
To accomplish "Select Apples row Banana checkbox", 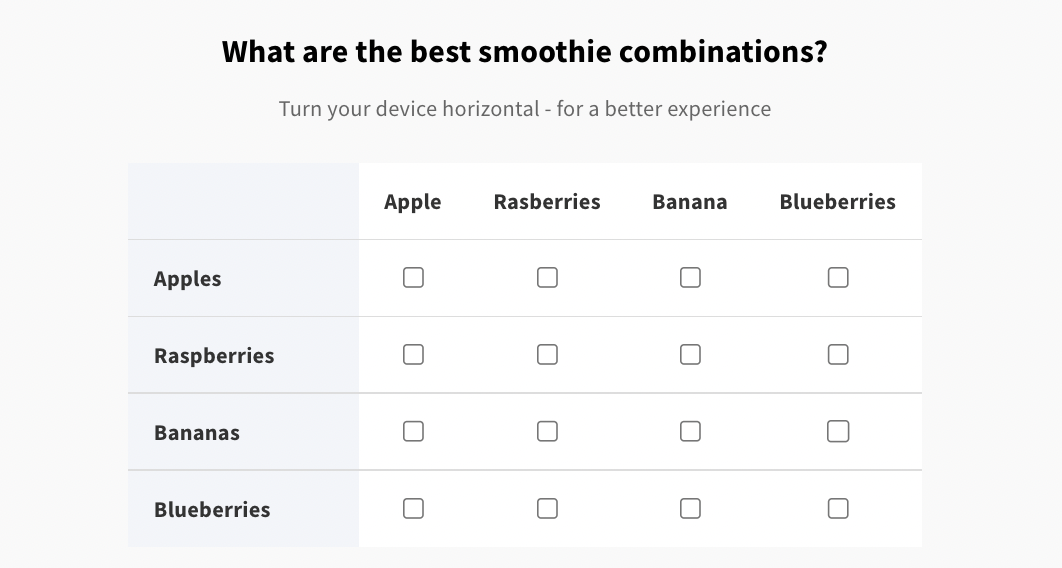I will coord(690,277).
